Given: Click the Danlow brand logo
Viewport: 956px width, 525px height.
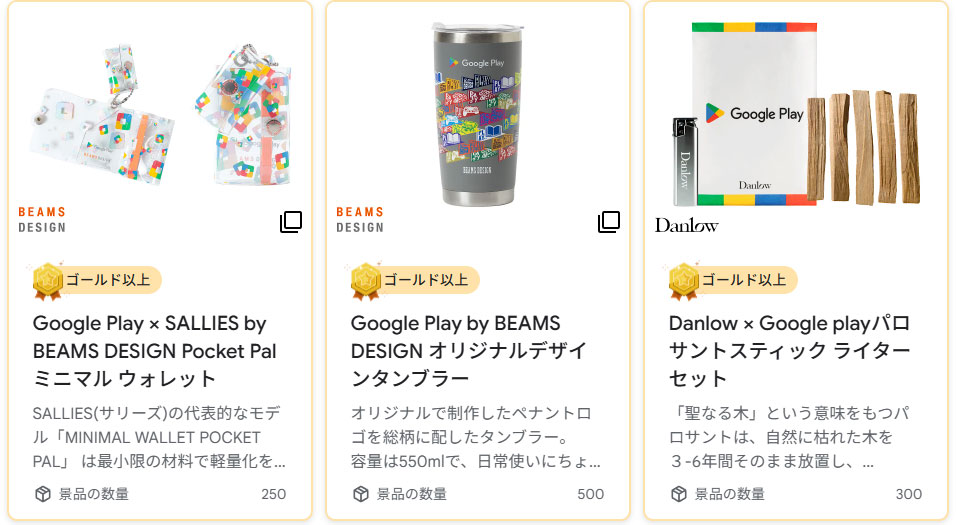Looking at the screenshot, I should 686,225.
